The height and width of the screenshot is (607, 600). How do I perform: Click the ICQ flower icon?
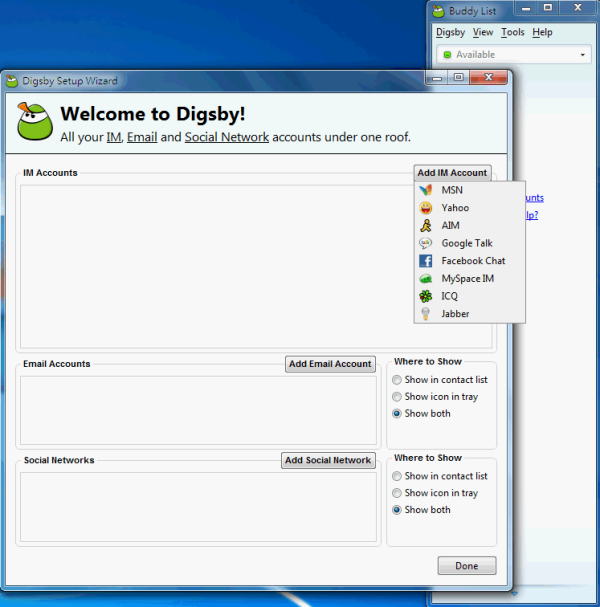(425, 296)
